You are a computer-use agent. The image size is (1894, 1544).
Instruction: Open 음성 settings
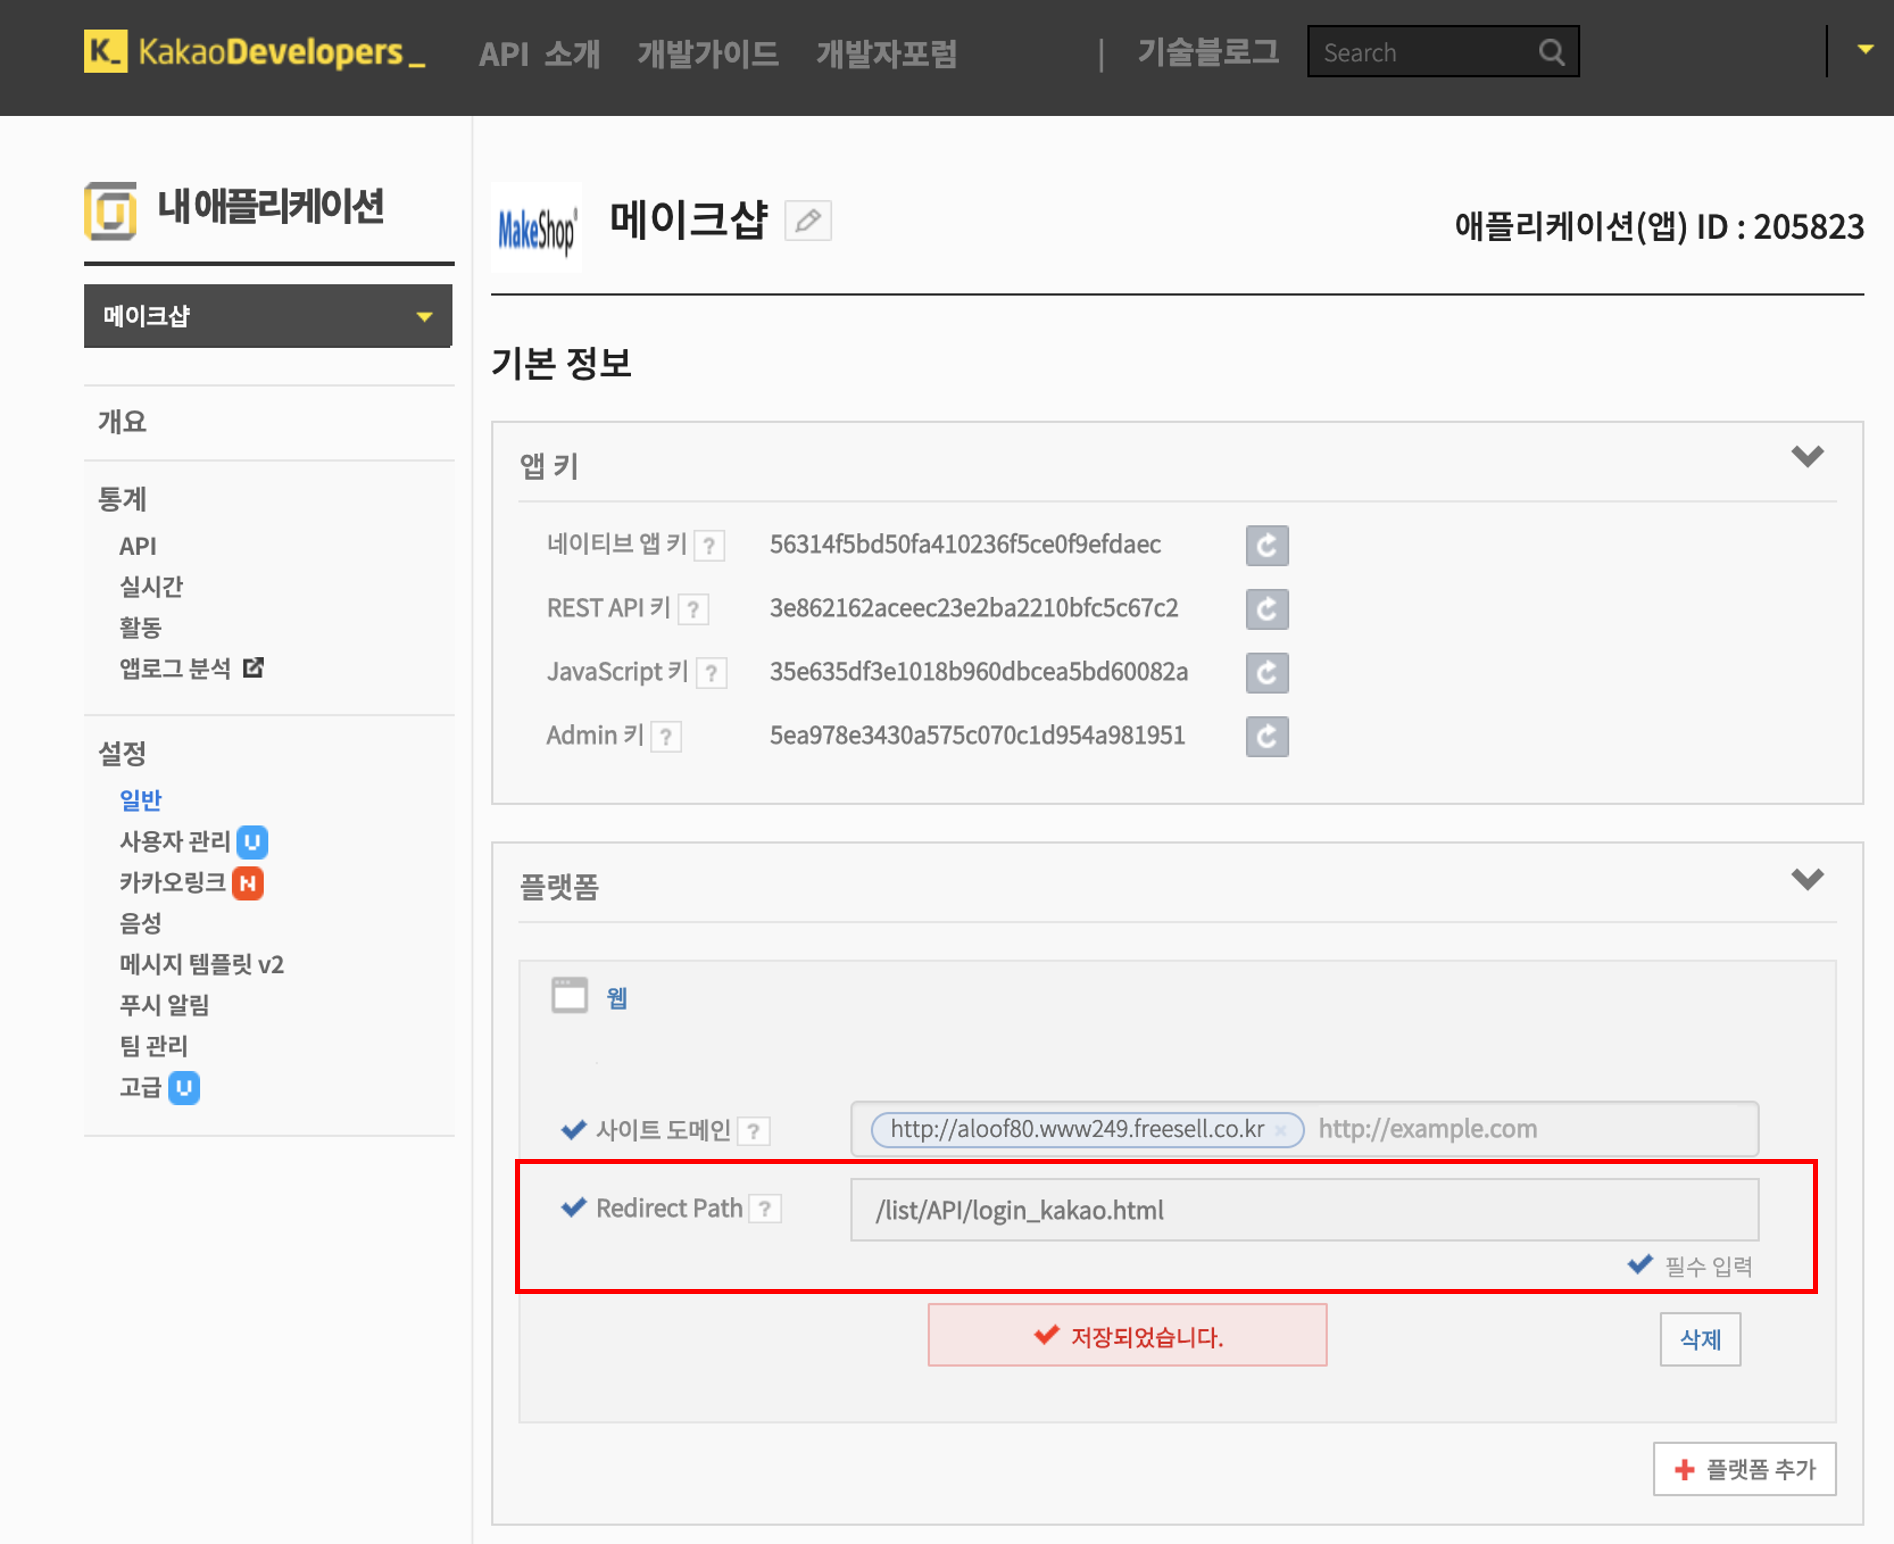(140, 923)
